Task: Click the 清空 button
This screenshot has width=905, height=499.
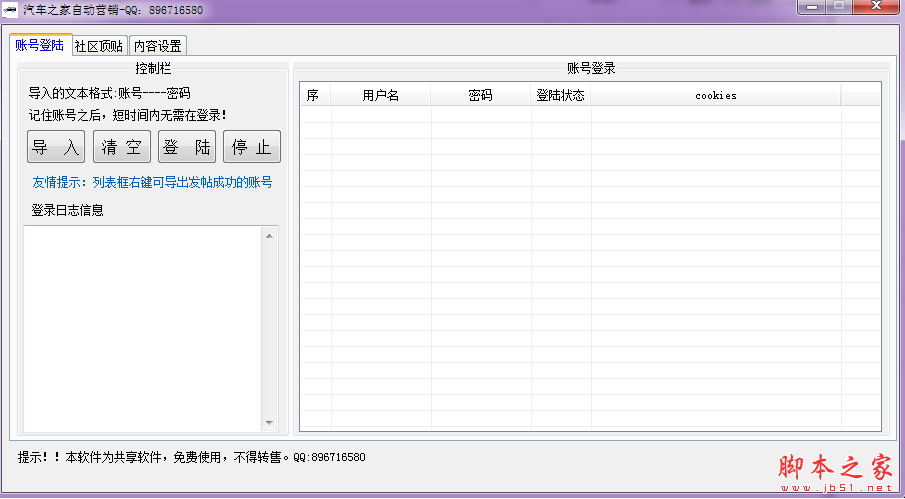Action: point(122,147)
